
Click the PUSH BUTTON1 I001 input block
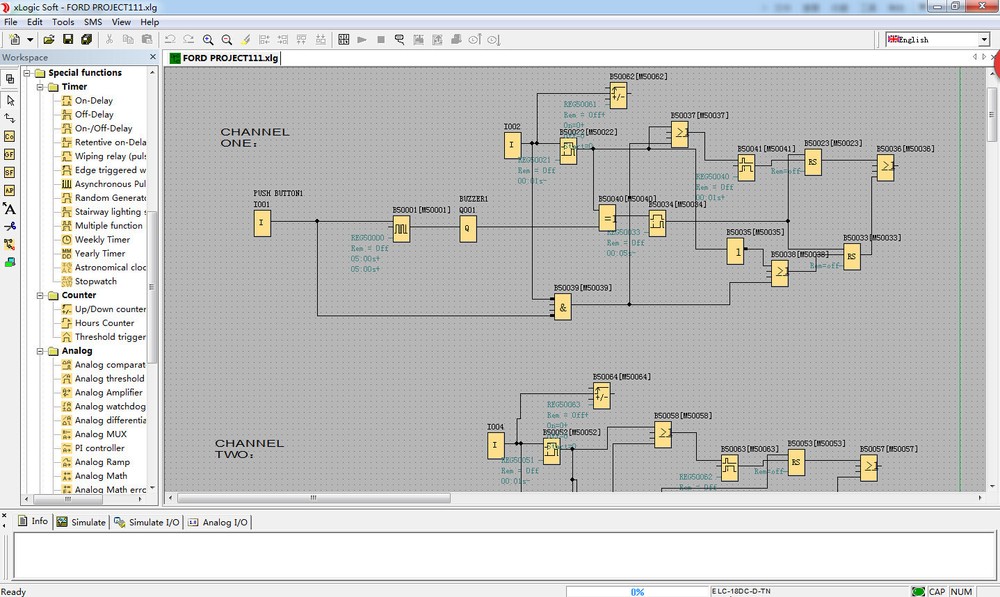pyautogui.click(x=261, y=224)
